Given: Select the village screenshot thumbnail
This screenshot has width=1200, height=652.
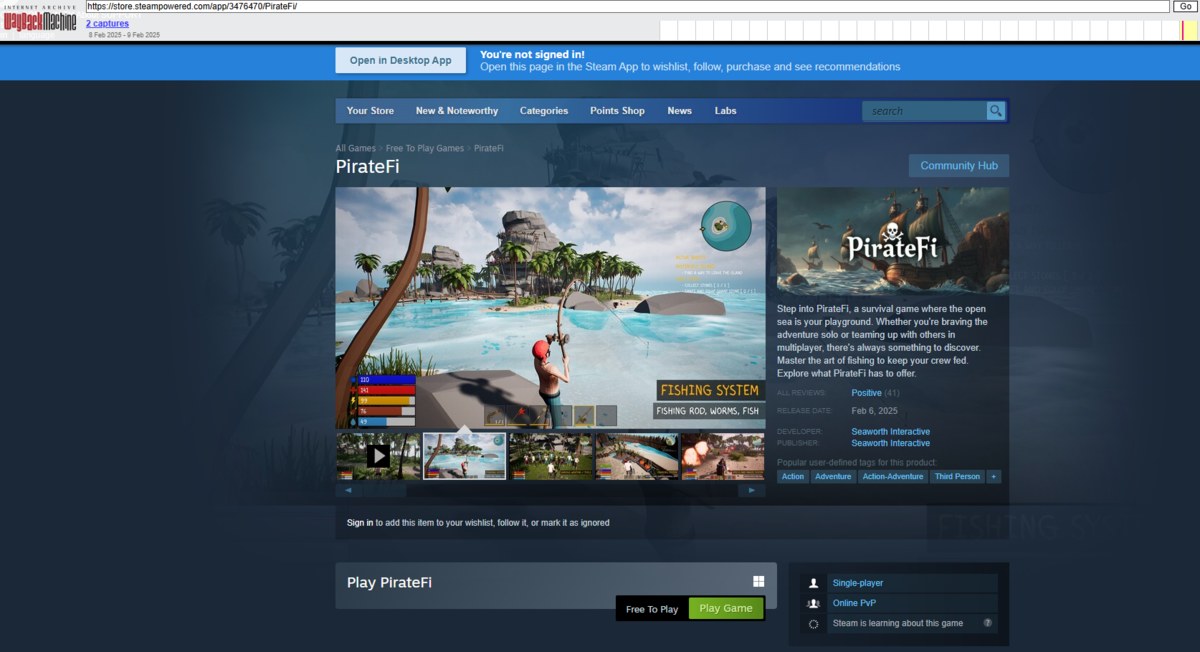Looking at the screenshot, I should [x=551, y=456].
